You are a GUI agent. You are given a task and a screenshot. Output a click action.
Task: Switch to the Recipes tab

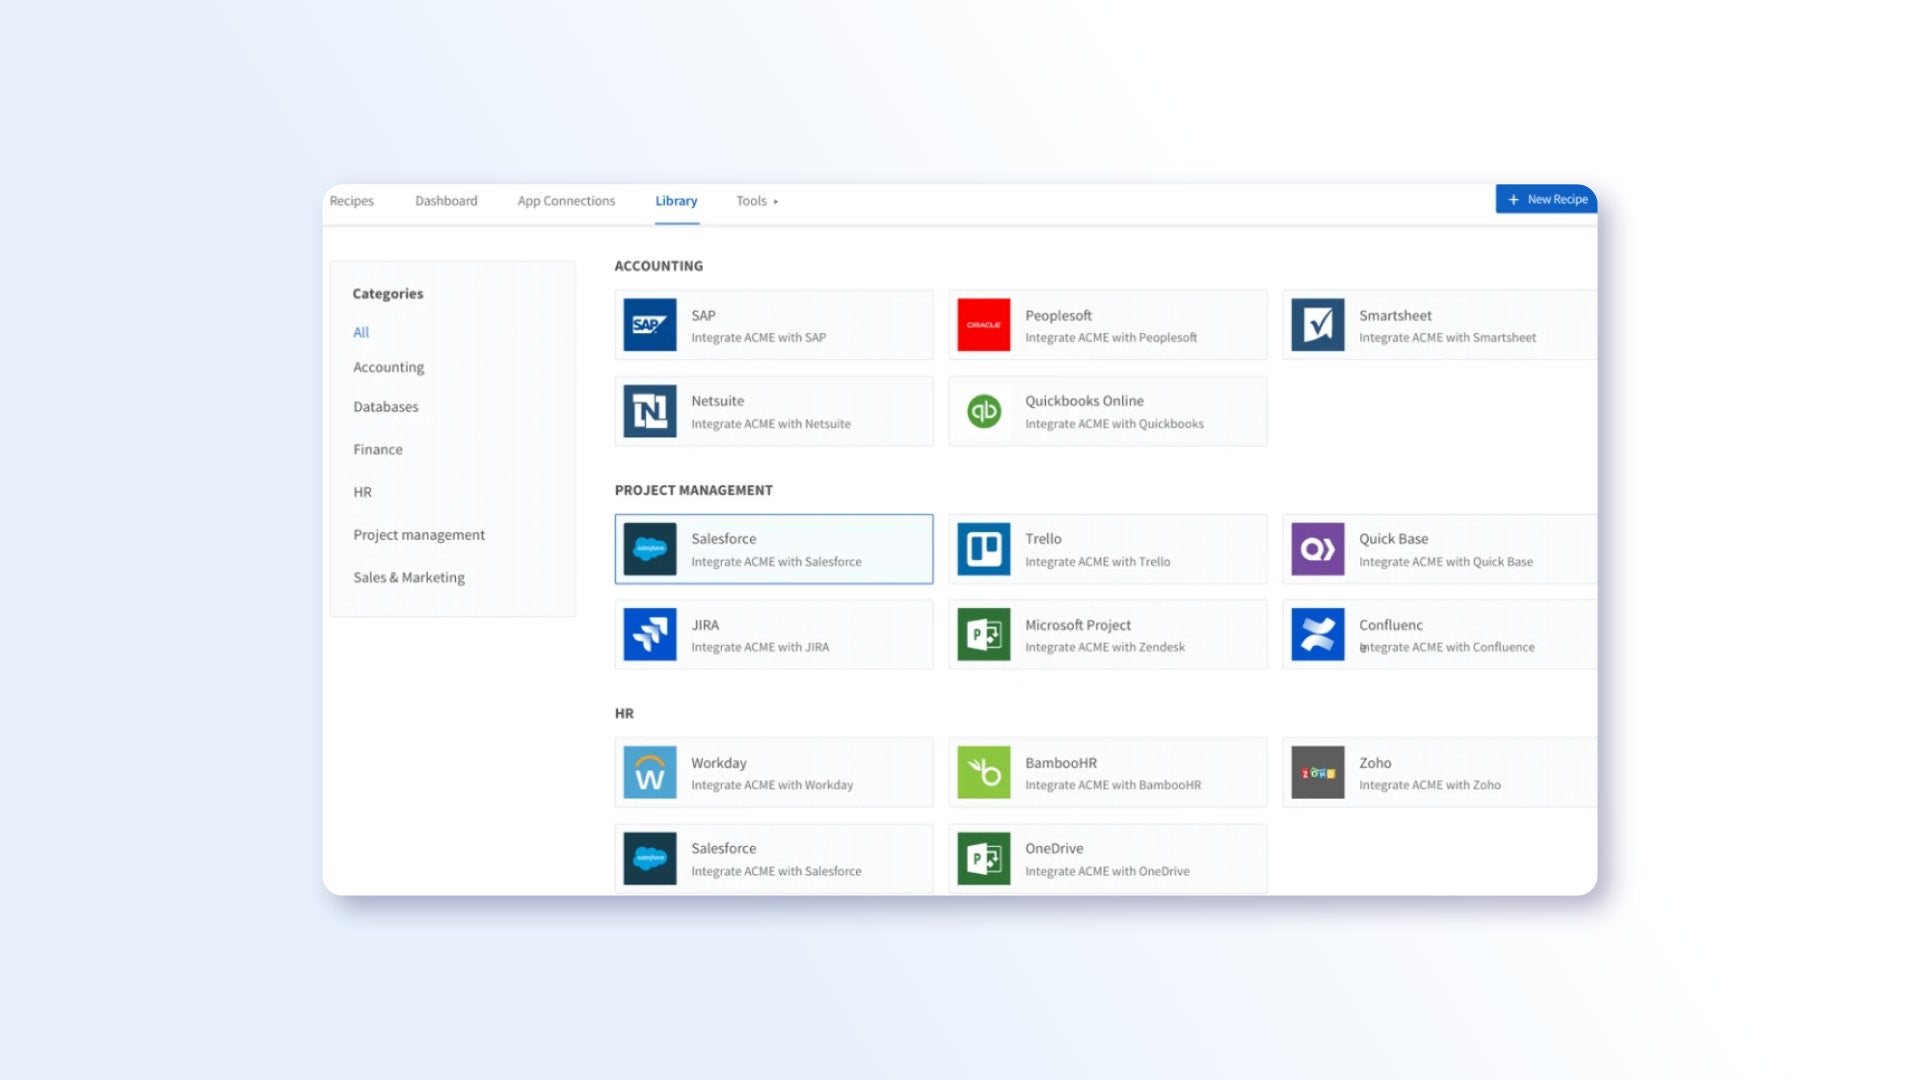point(351,201)
